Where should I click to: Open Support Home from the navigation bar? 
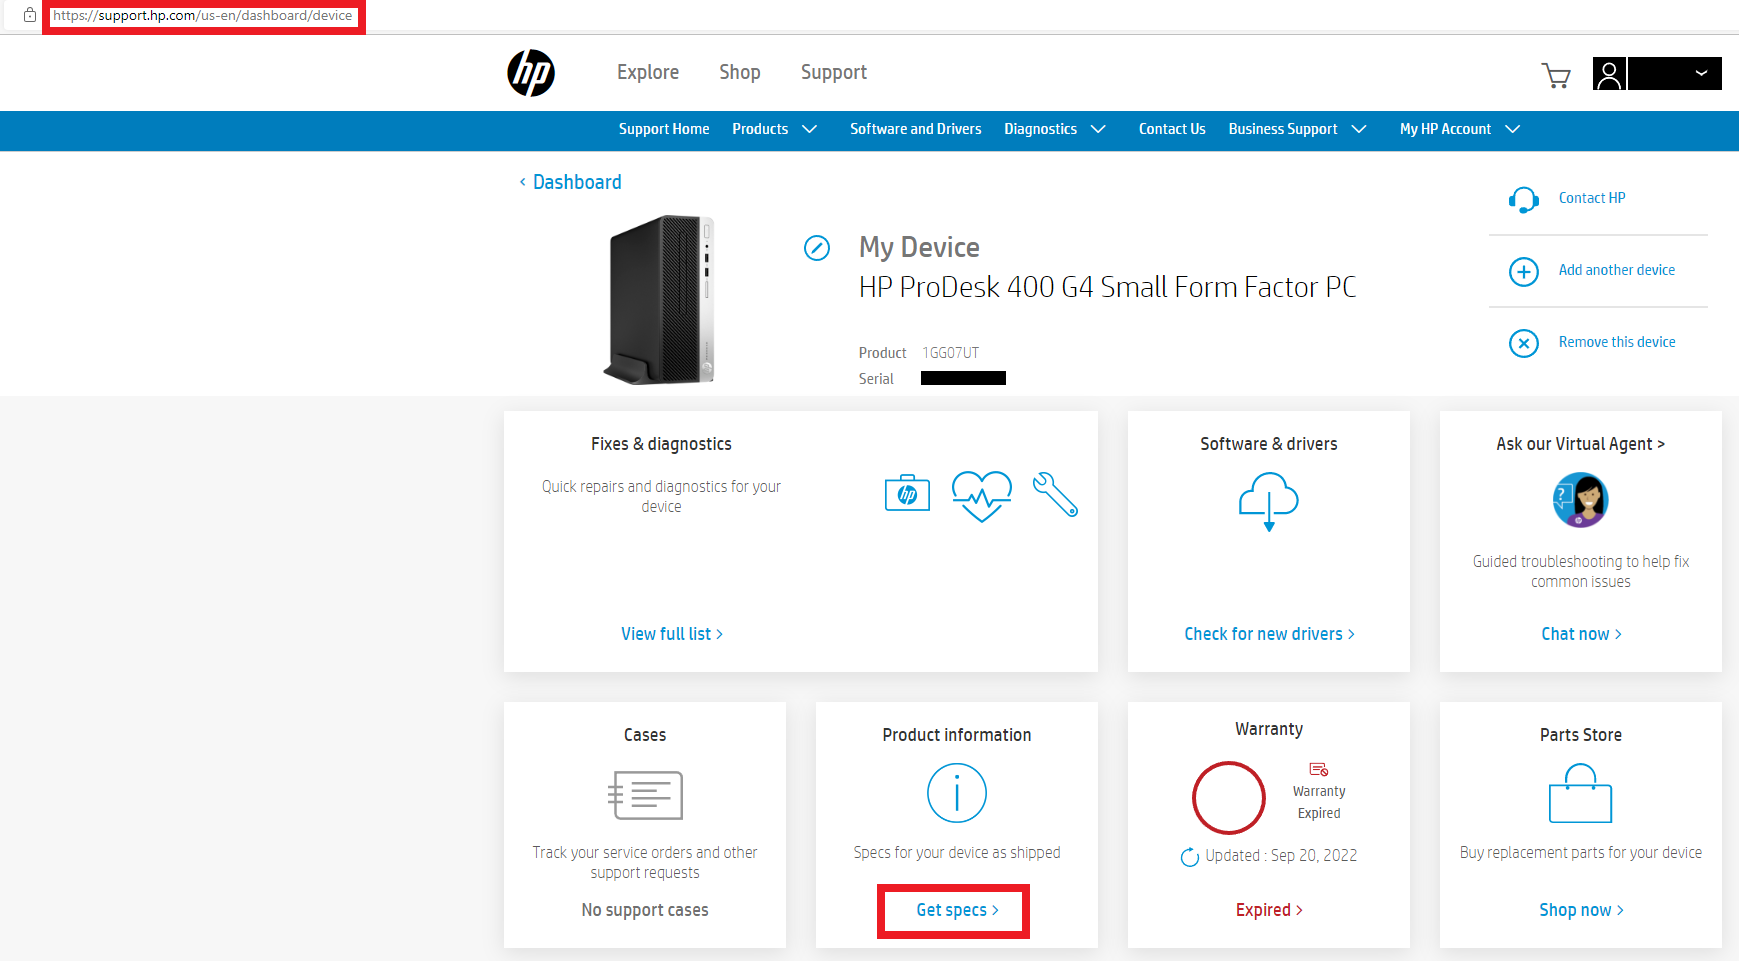663,129
